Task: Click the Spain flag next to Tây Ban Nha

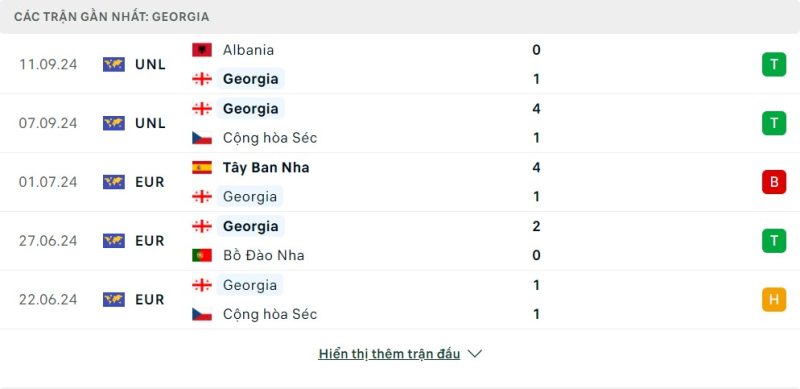Action: pyautogui.click(x=202, y=167)
